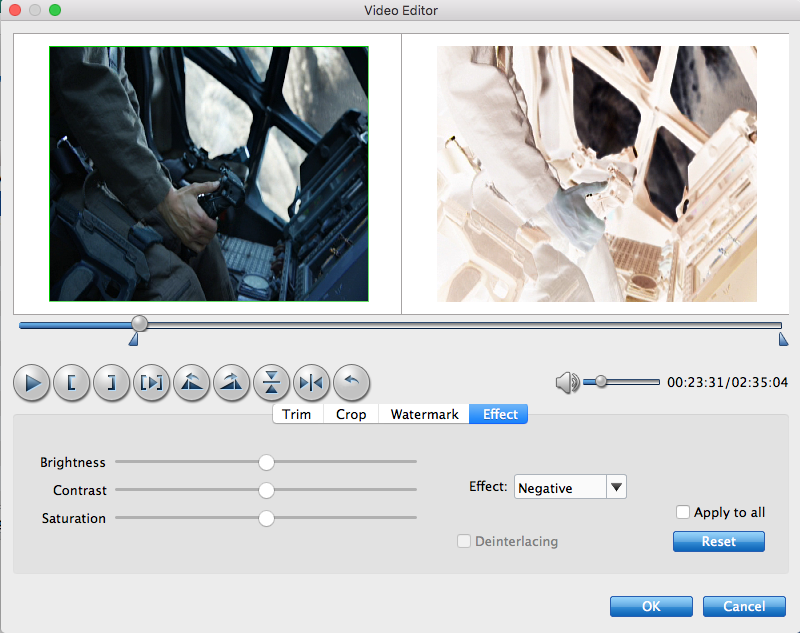800x633 pixels.
Task: Confirm changes with the OK button
Action: coord(651,606)
